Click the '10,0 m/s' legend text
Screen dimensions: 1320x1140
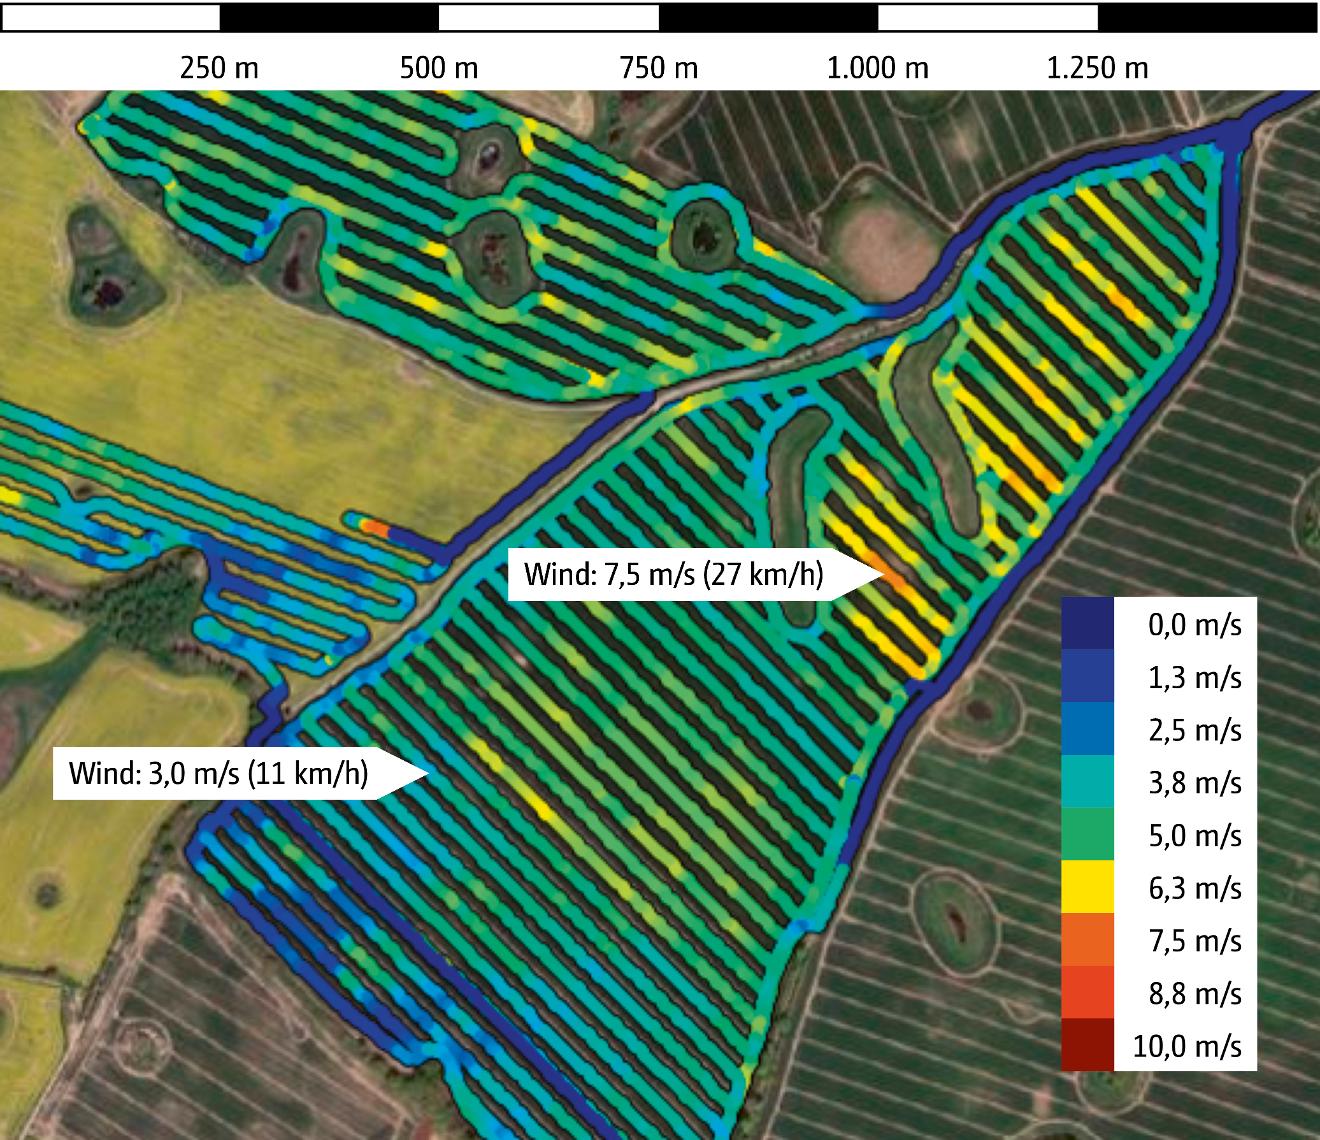tap(1188, 1046)
